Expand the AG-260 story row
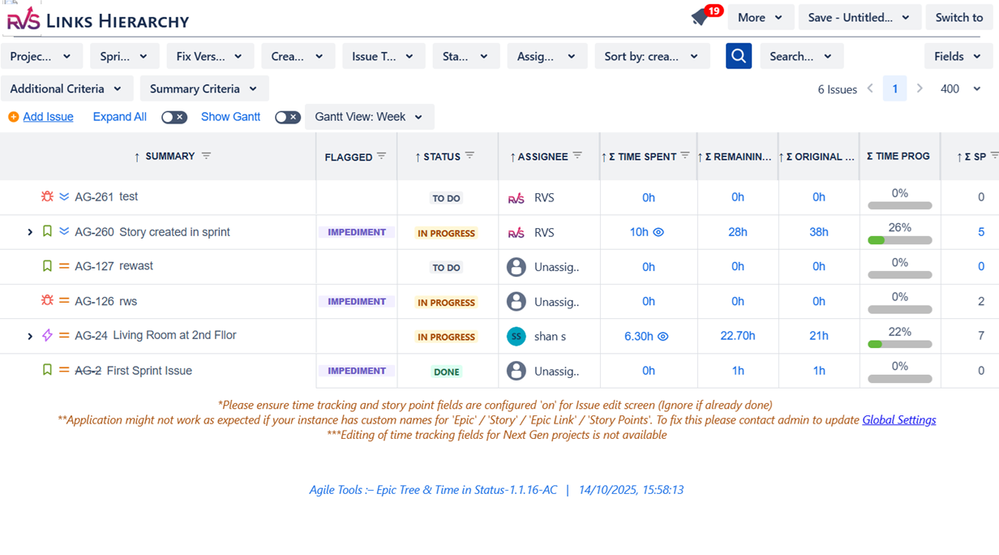999x555 pixels. 30,232
